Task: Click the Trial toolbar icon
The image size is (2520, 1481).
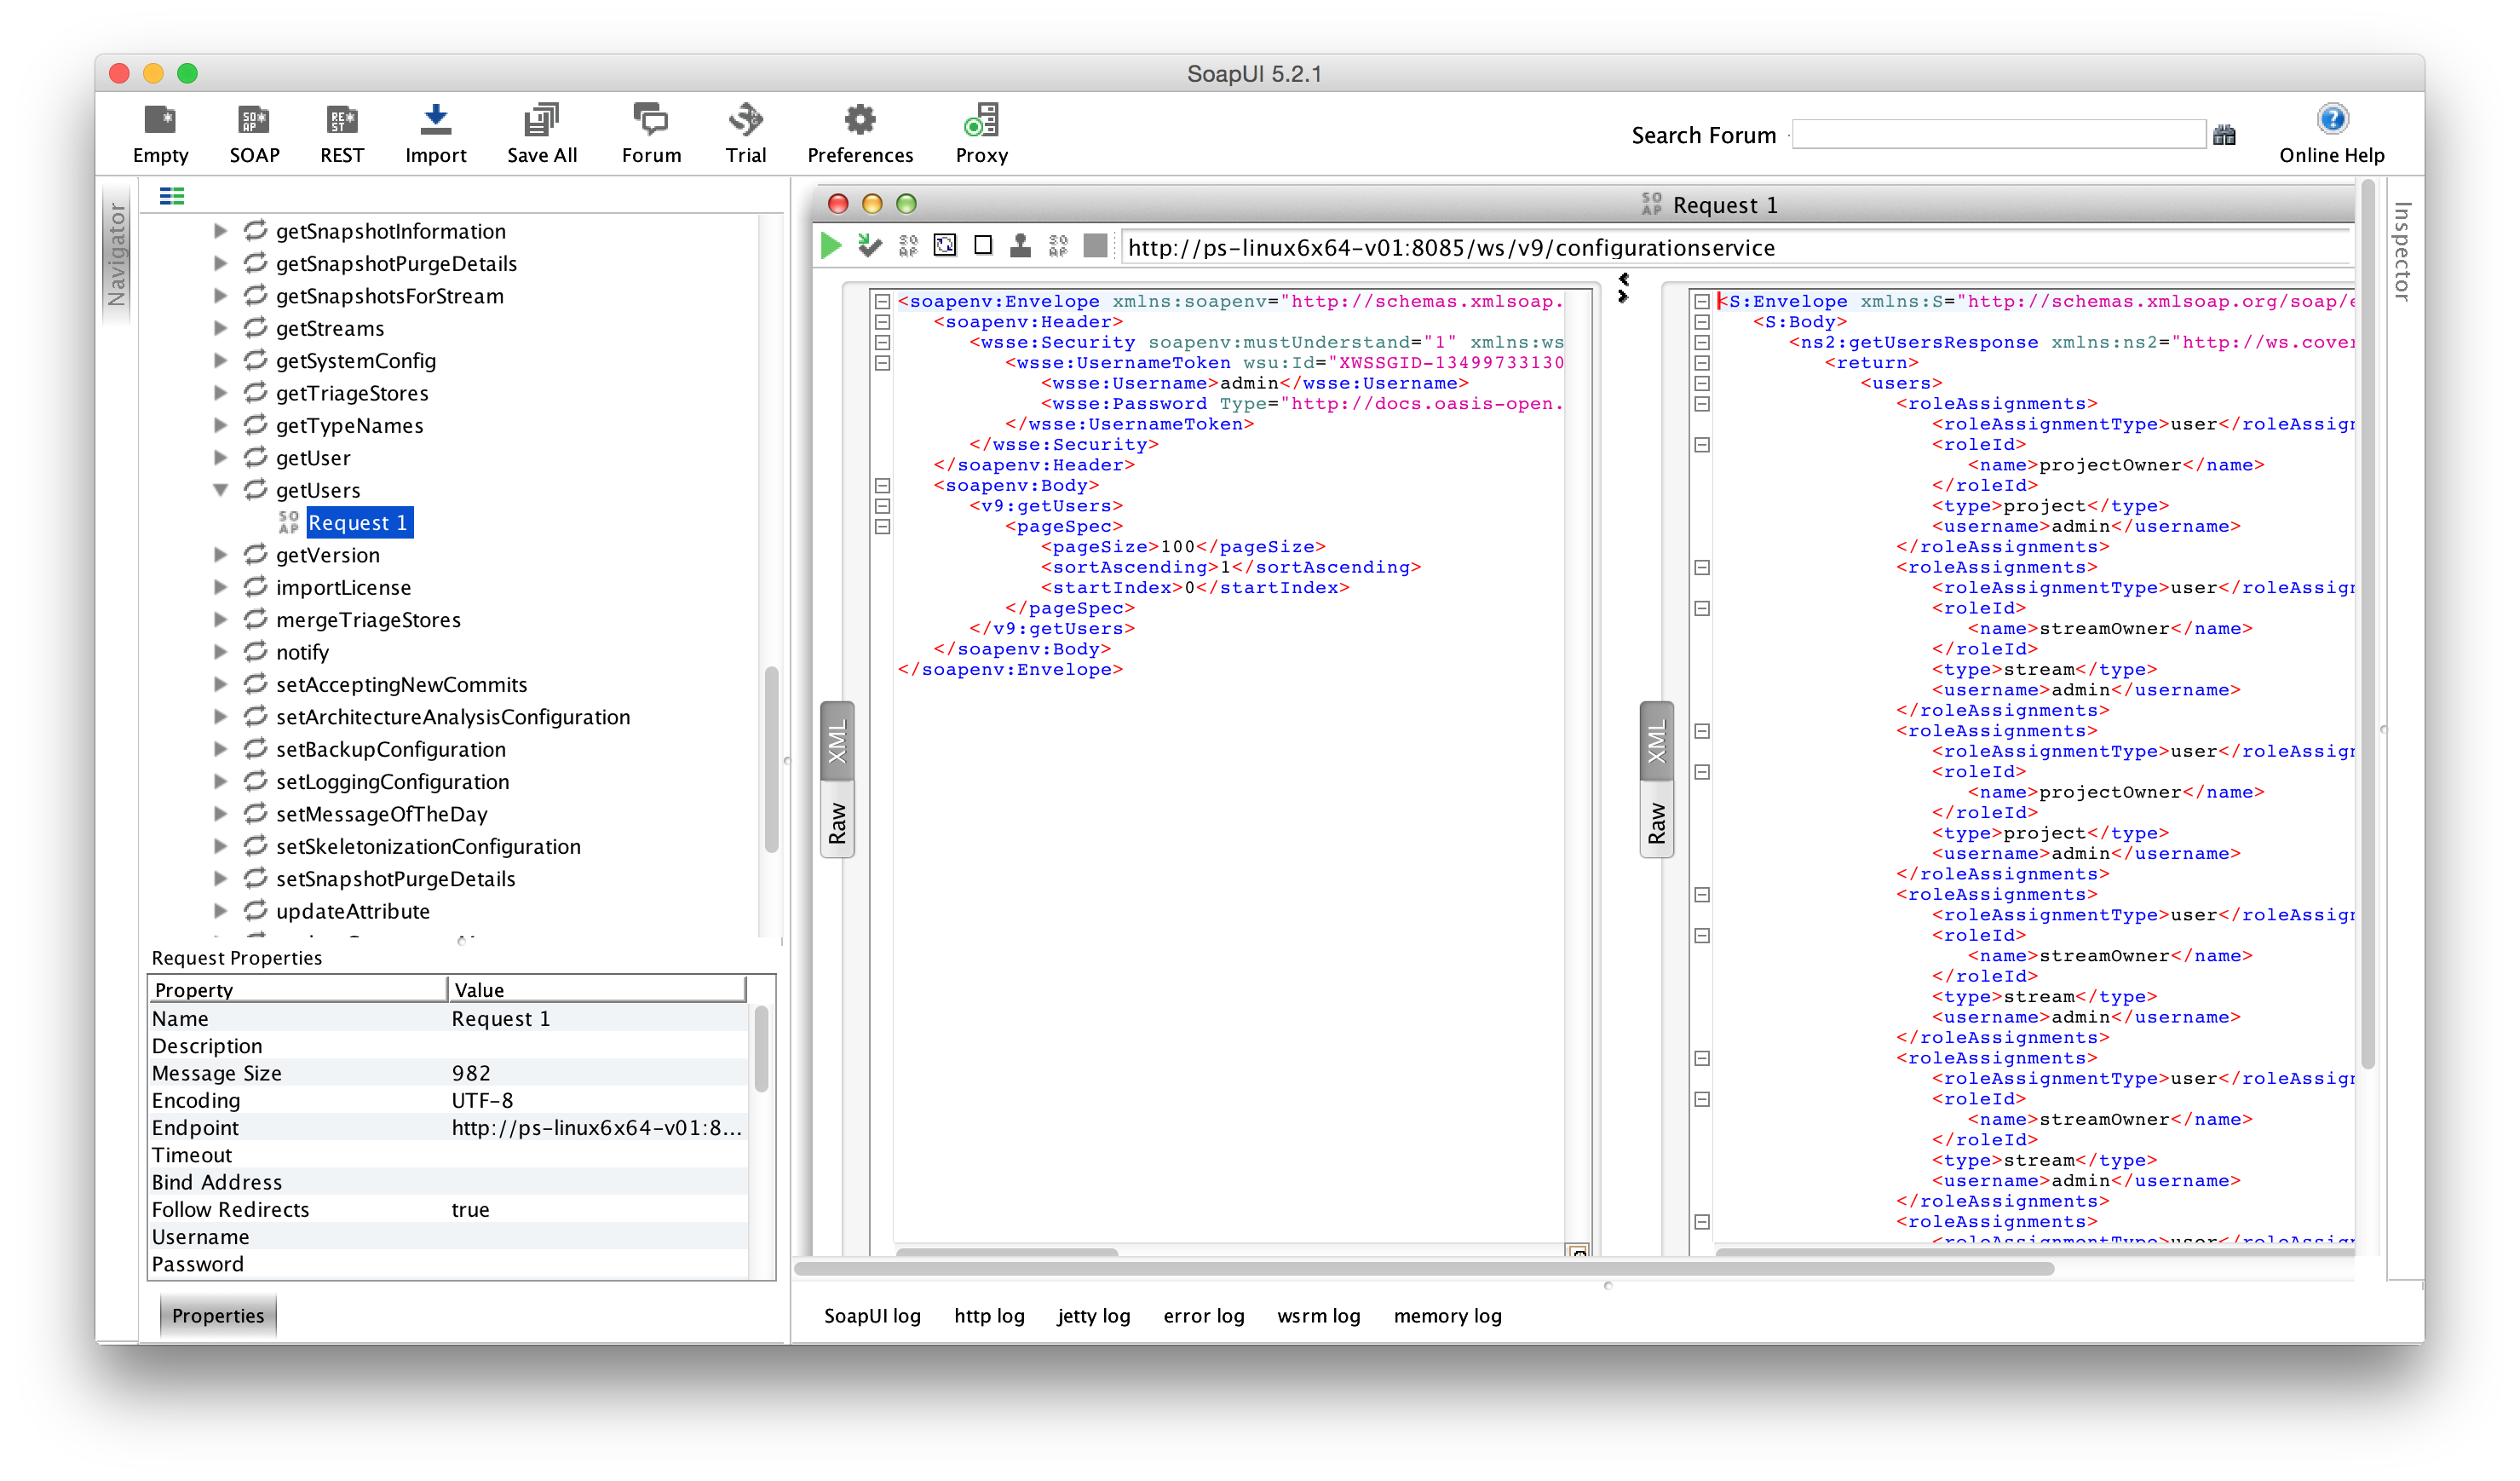Action: [x=746, y=132]
